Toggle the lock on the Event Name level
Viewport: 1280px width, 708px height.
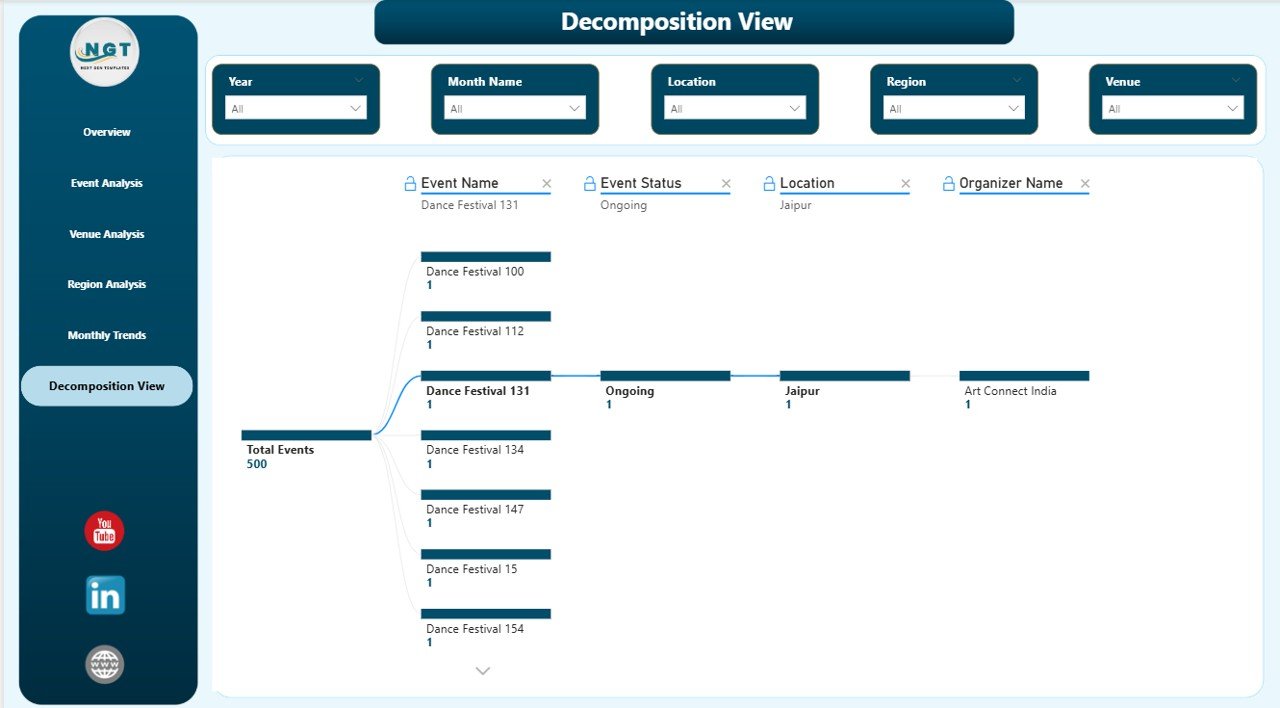410,183
